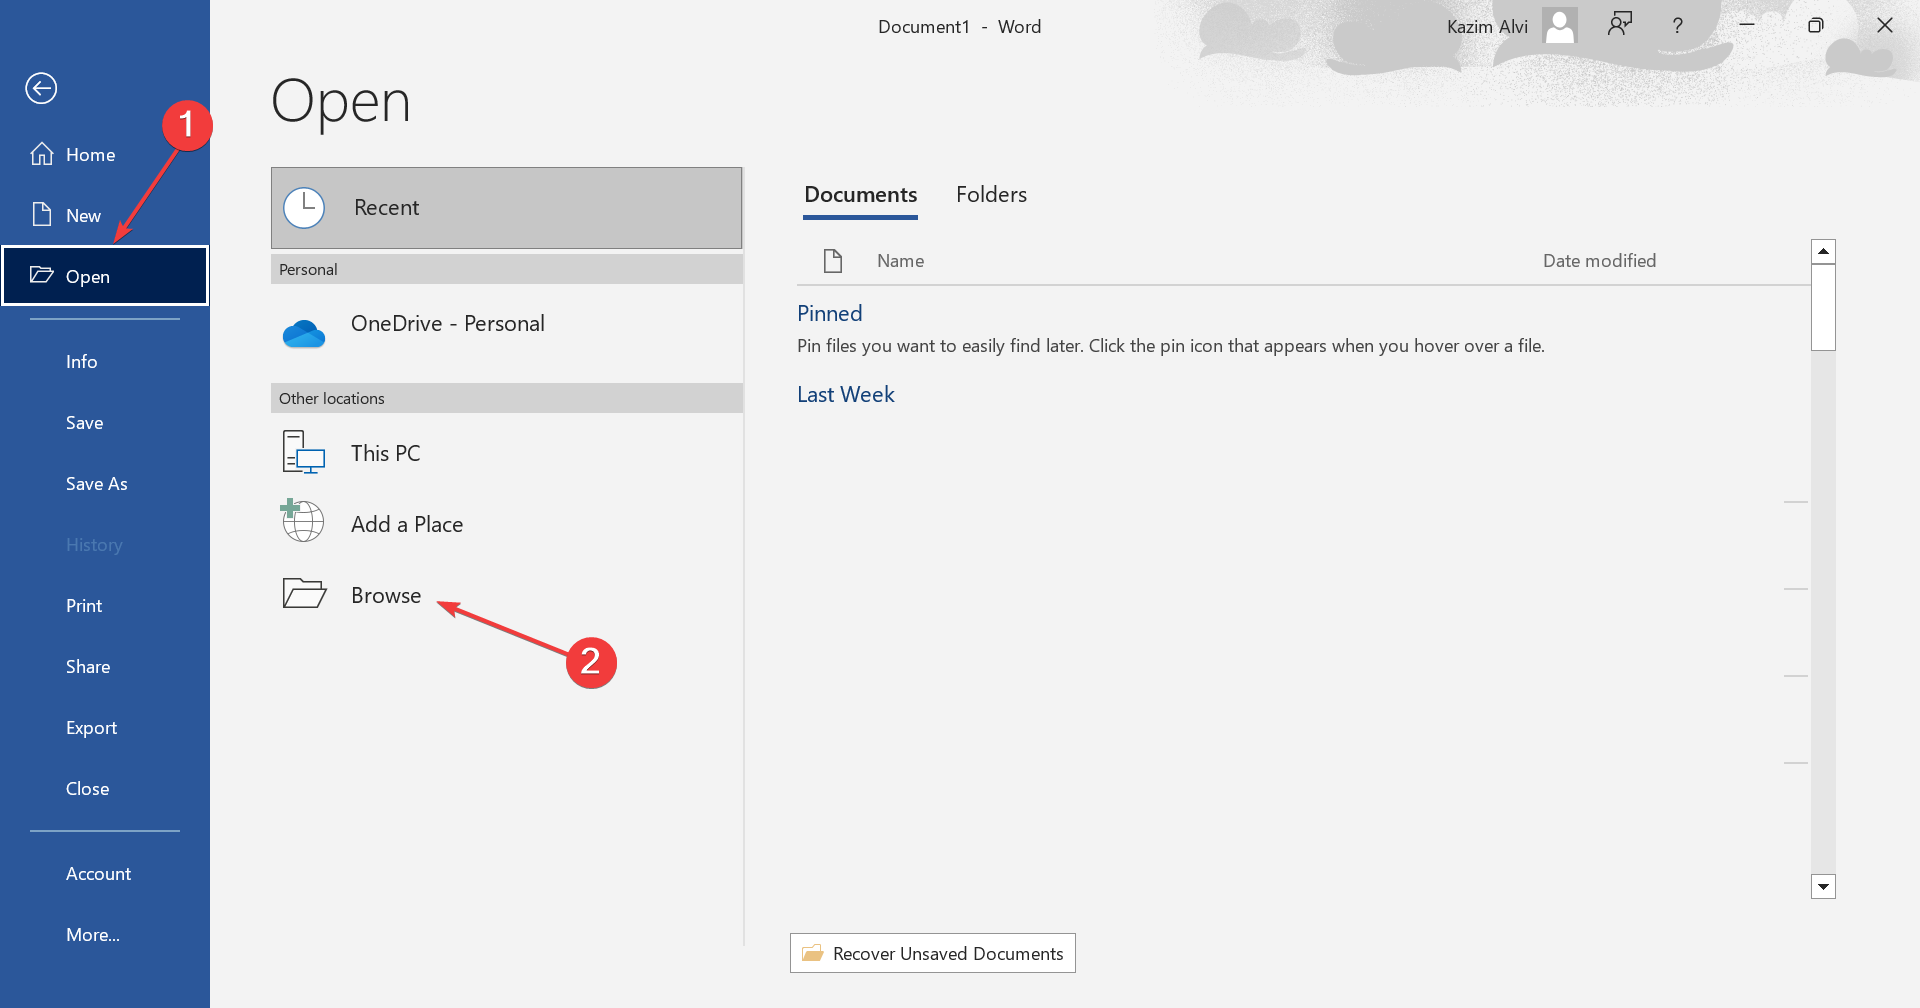Click the This PC computer icon
Viewport: 1920px width, 1008px height.
pos(304,452)
